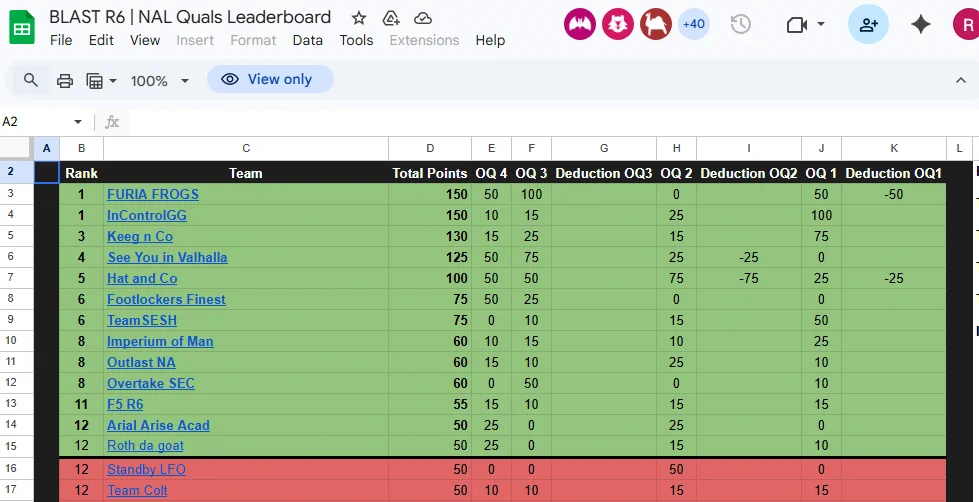979x502 pixels.
Task: Open the FURIA FROGS team link
Action: click(153, 194)
